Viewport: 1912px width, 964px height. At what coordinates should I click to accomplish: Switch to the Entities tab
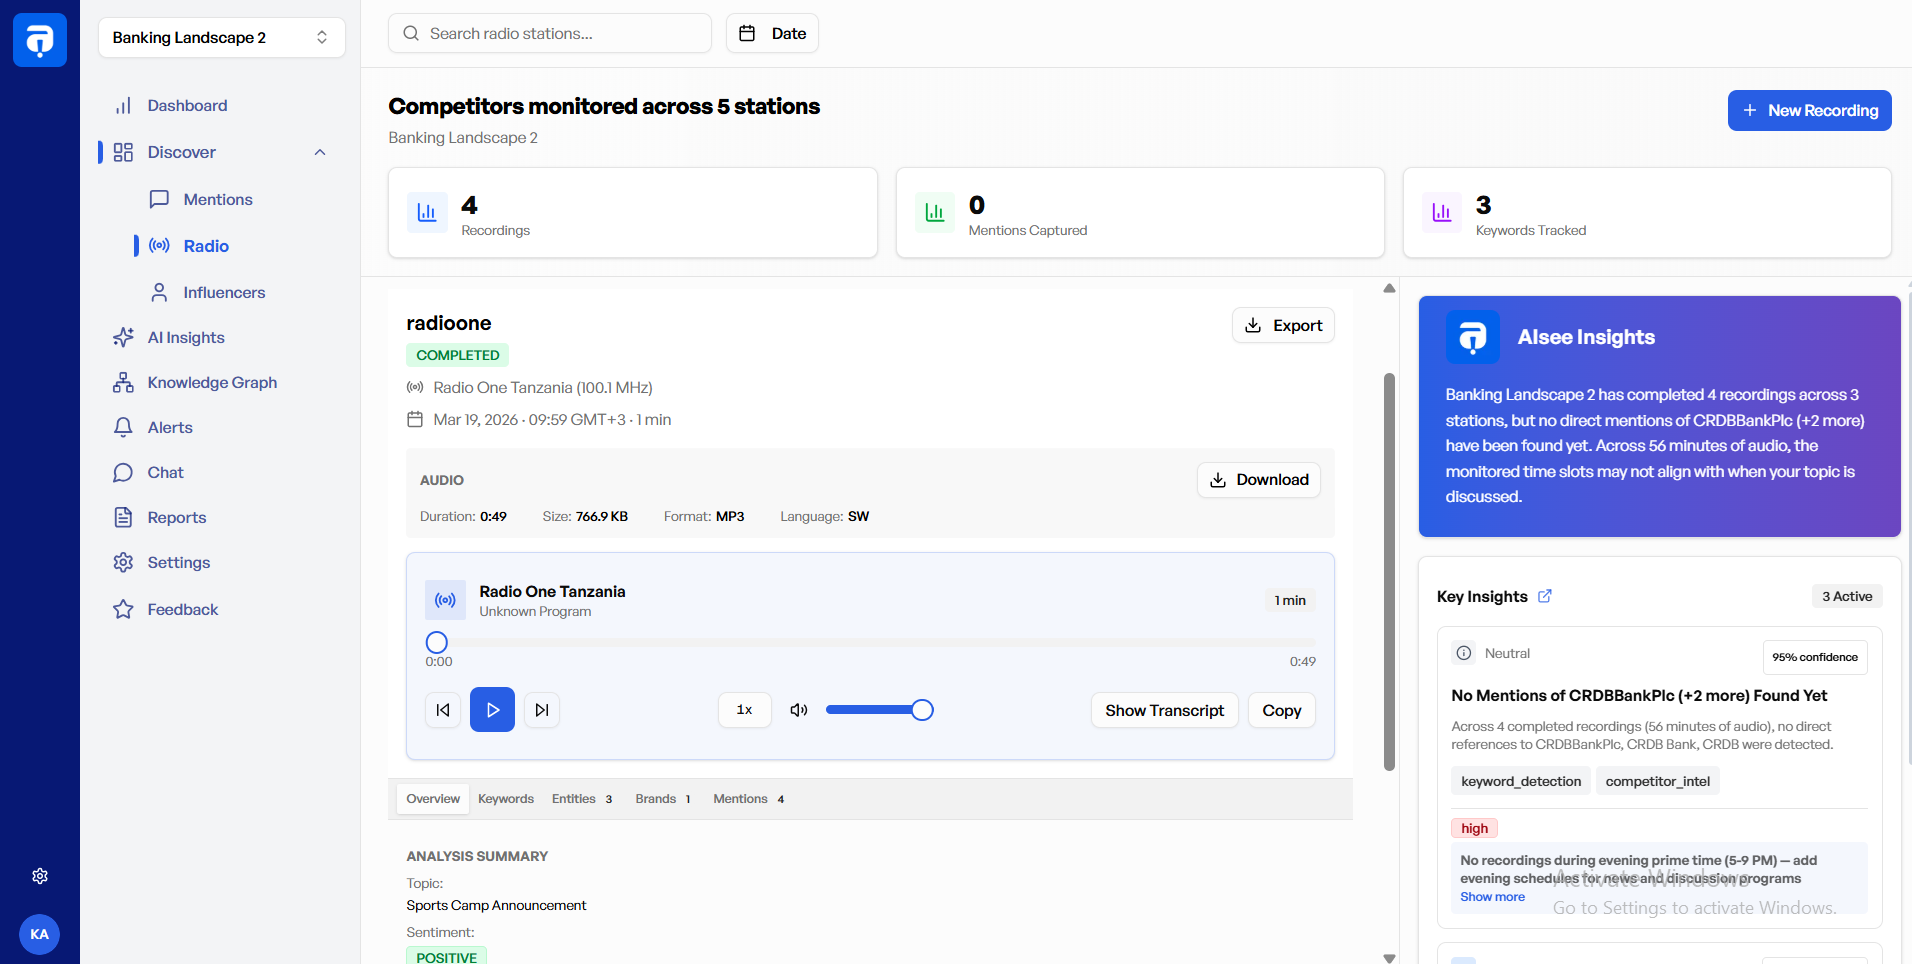(581, 799)
